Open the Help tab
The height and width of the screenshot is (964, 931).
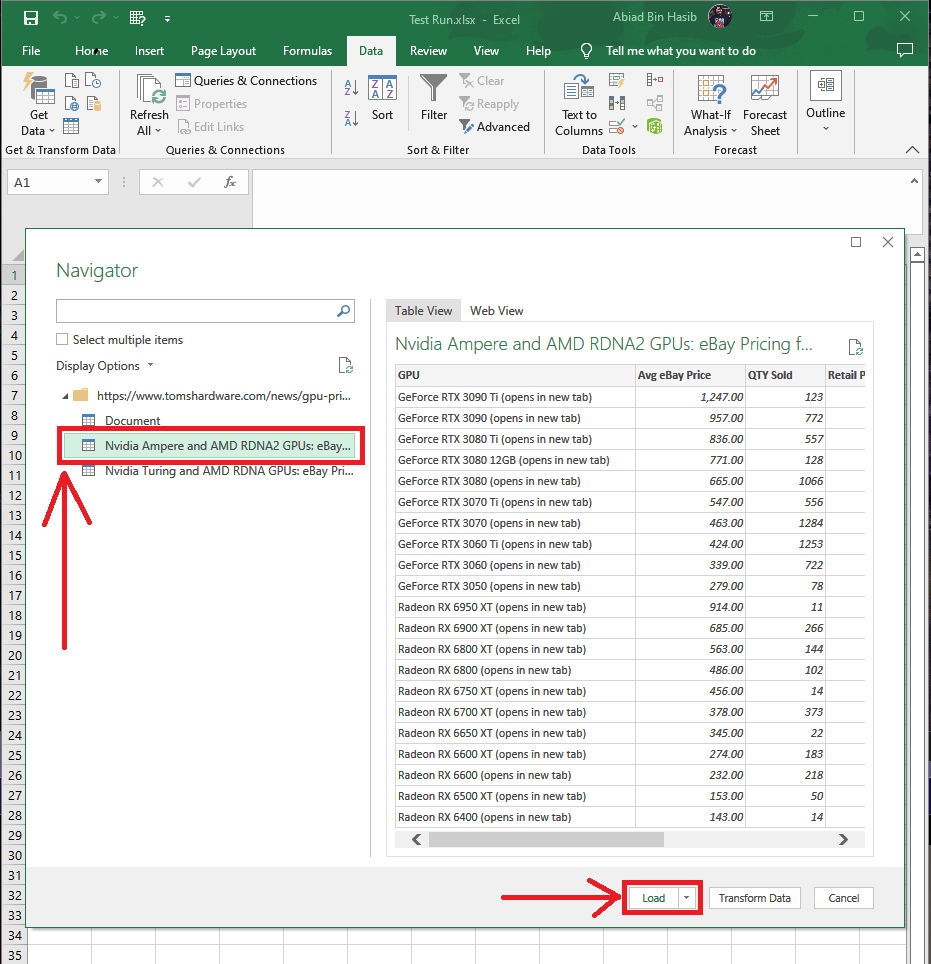tap(538, 51)
